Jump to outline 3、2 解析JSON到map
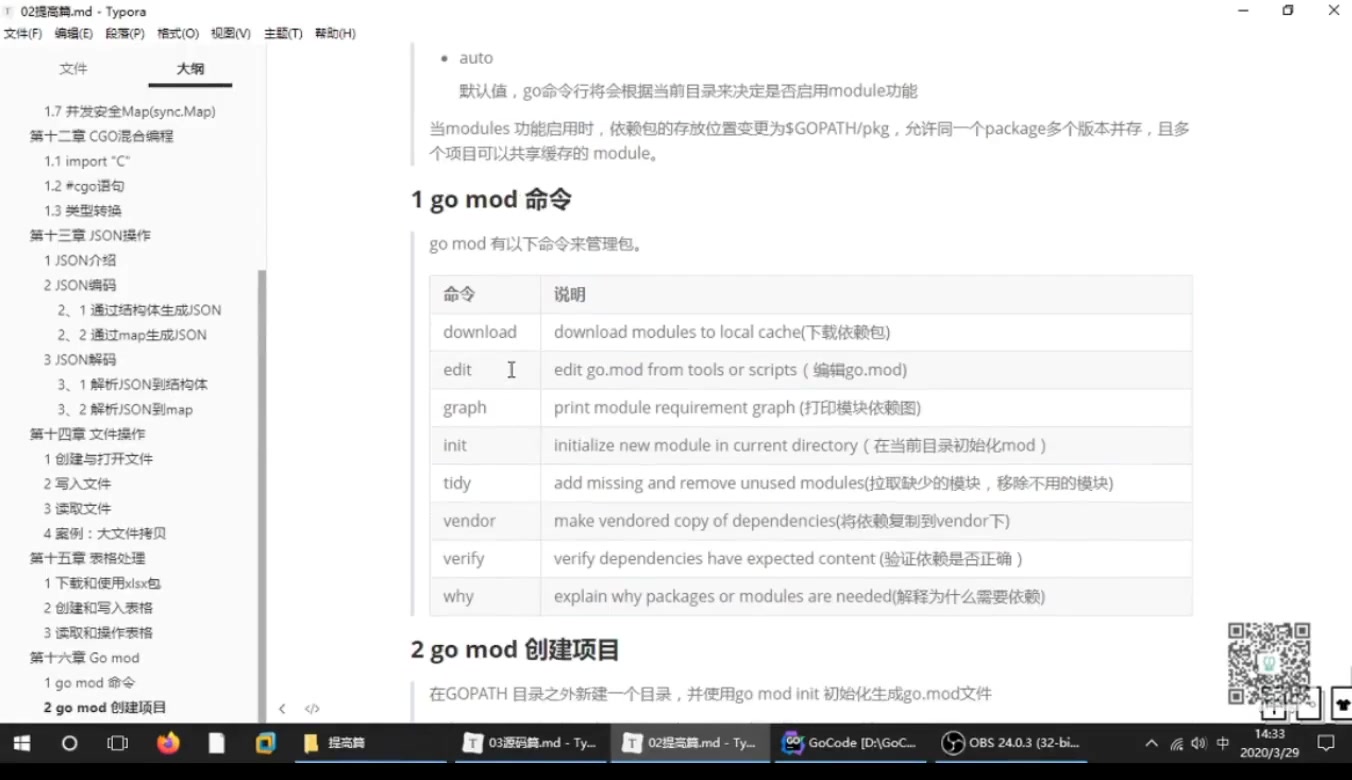The height and width of the screenshot is (780, 1352). point(126,409)
